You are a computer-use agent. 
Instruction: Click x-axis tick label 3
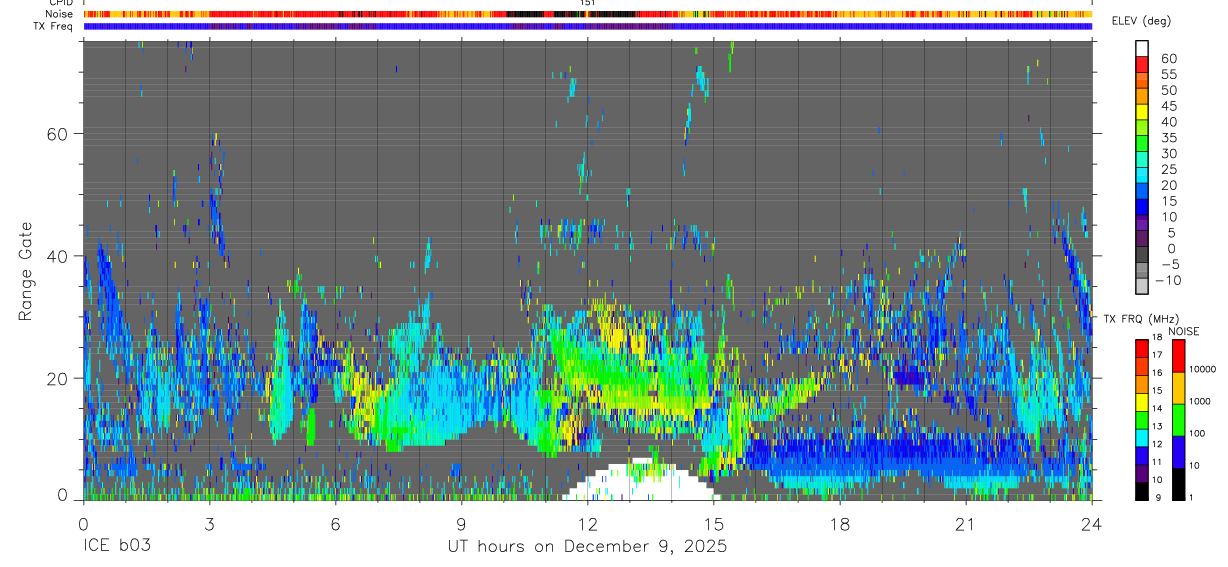tap(209, 523)
